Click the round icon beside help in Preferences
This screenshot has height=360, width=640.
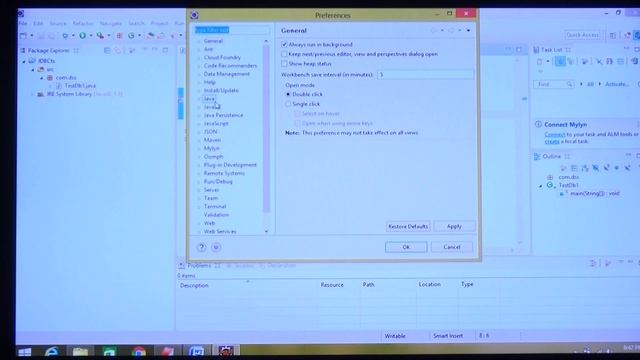pos(216,247)
